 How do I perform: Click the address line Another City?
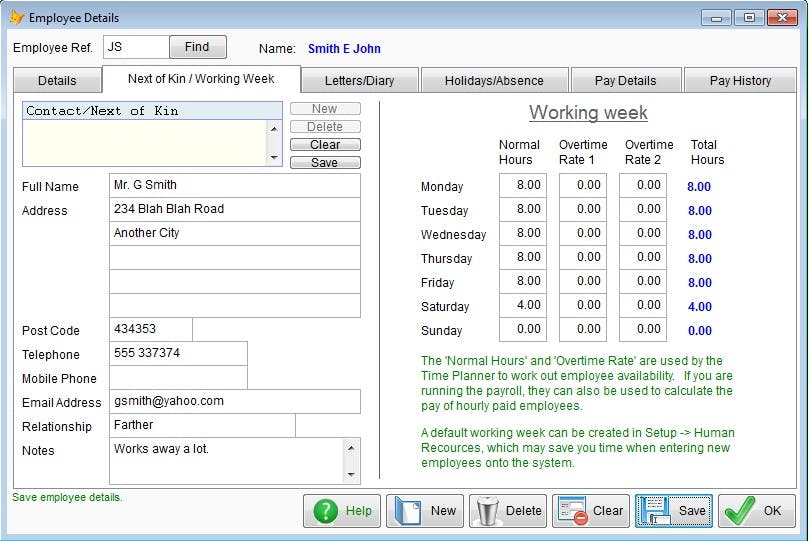click(235, 233)
